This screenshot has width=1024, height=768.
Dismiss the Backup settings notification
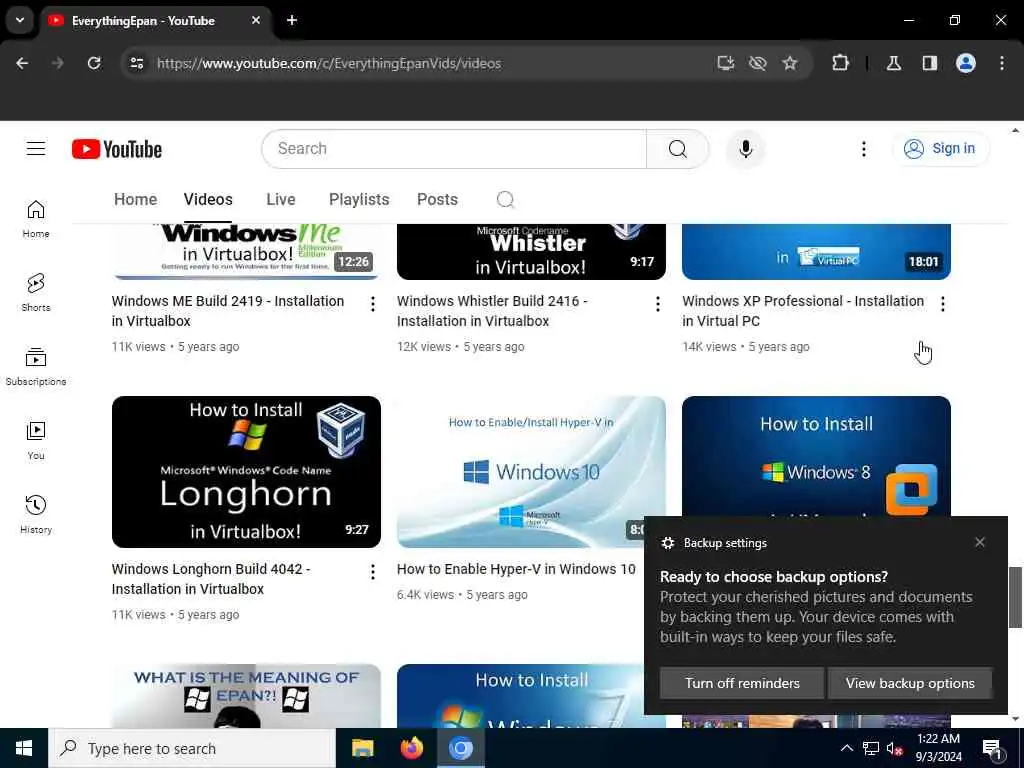pyautogui.click(x=980, y=542)
